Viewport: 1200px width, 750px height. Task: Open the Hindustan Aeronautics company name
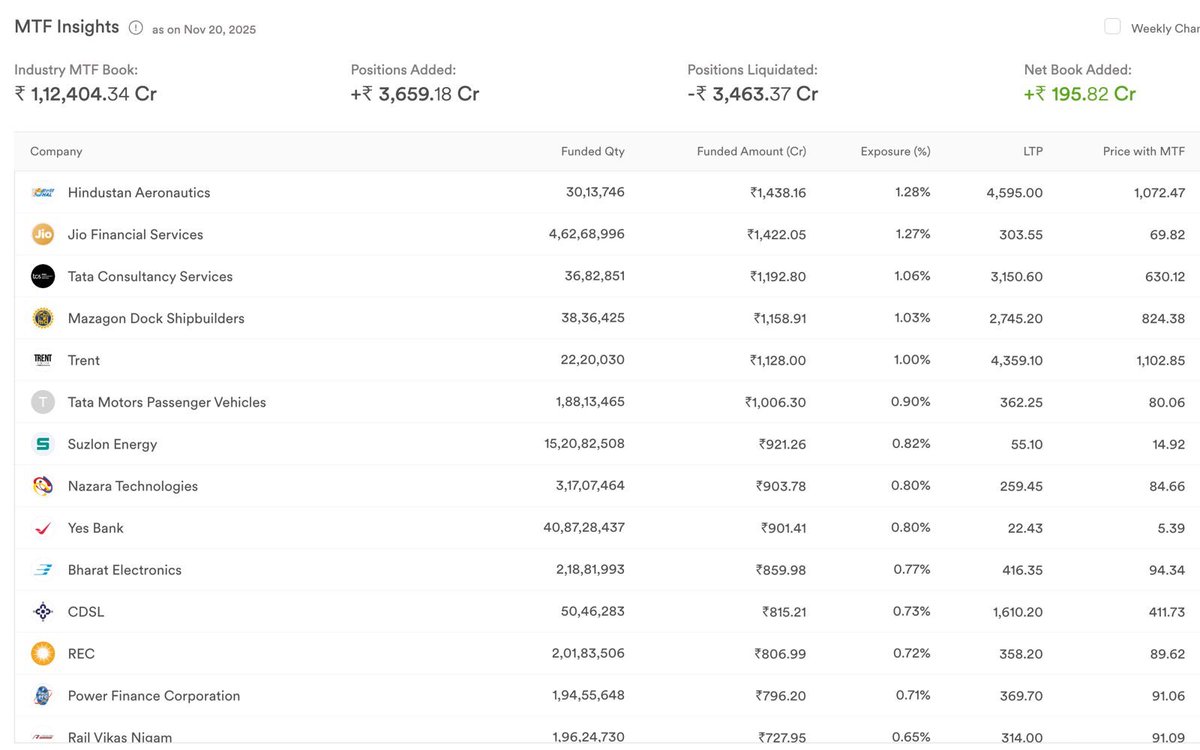click(x=139, y=192)
